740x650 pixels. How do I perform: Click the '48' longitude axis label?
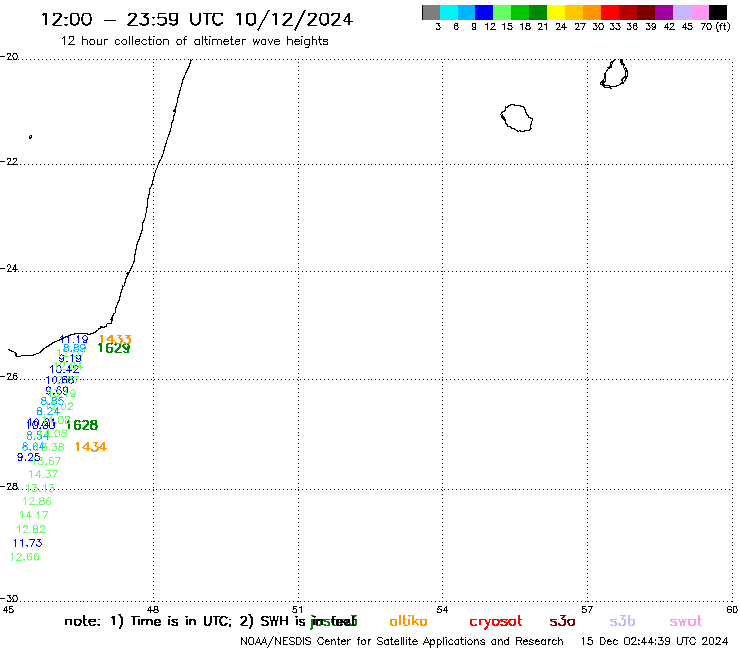[x=152, y=609]
